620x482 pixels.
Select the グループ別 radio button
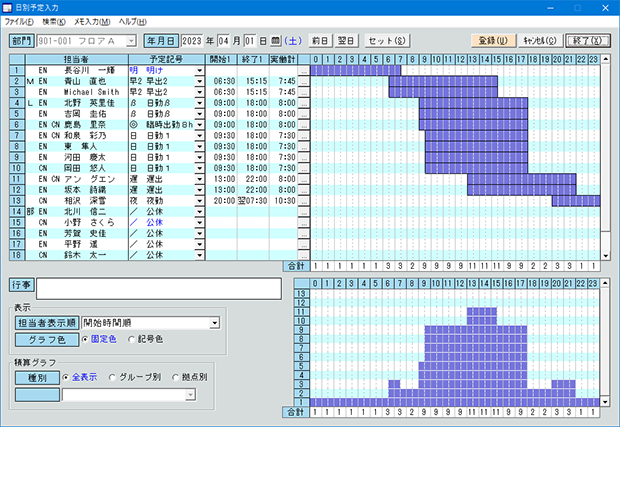tap(112, 377)
